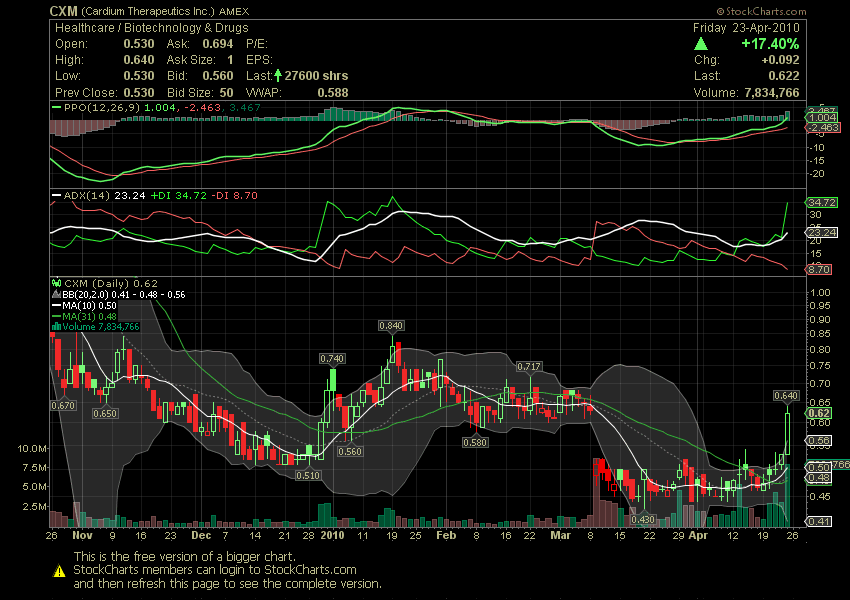This screenshot has width=850, height=600.
Task: Click the 2010 year label on the date axis
Action: (332, 536)
